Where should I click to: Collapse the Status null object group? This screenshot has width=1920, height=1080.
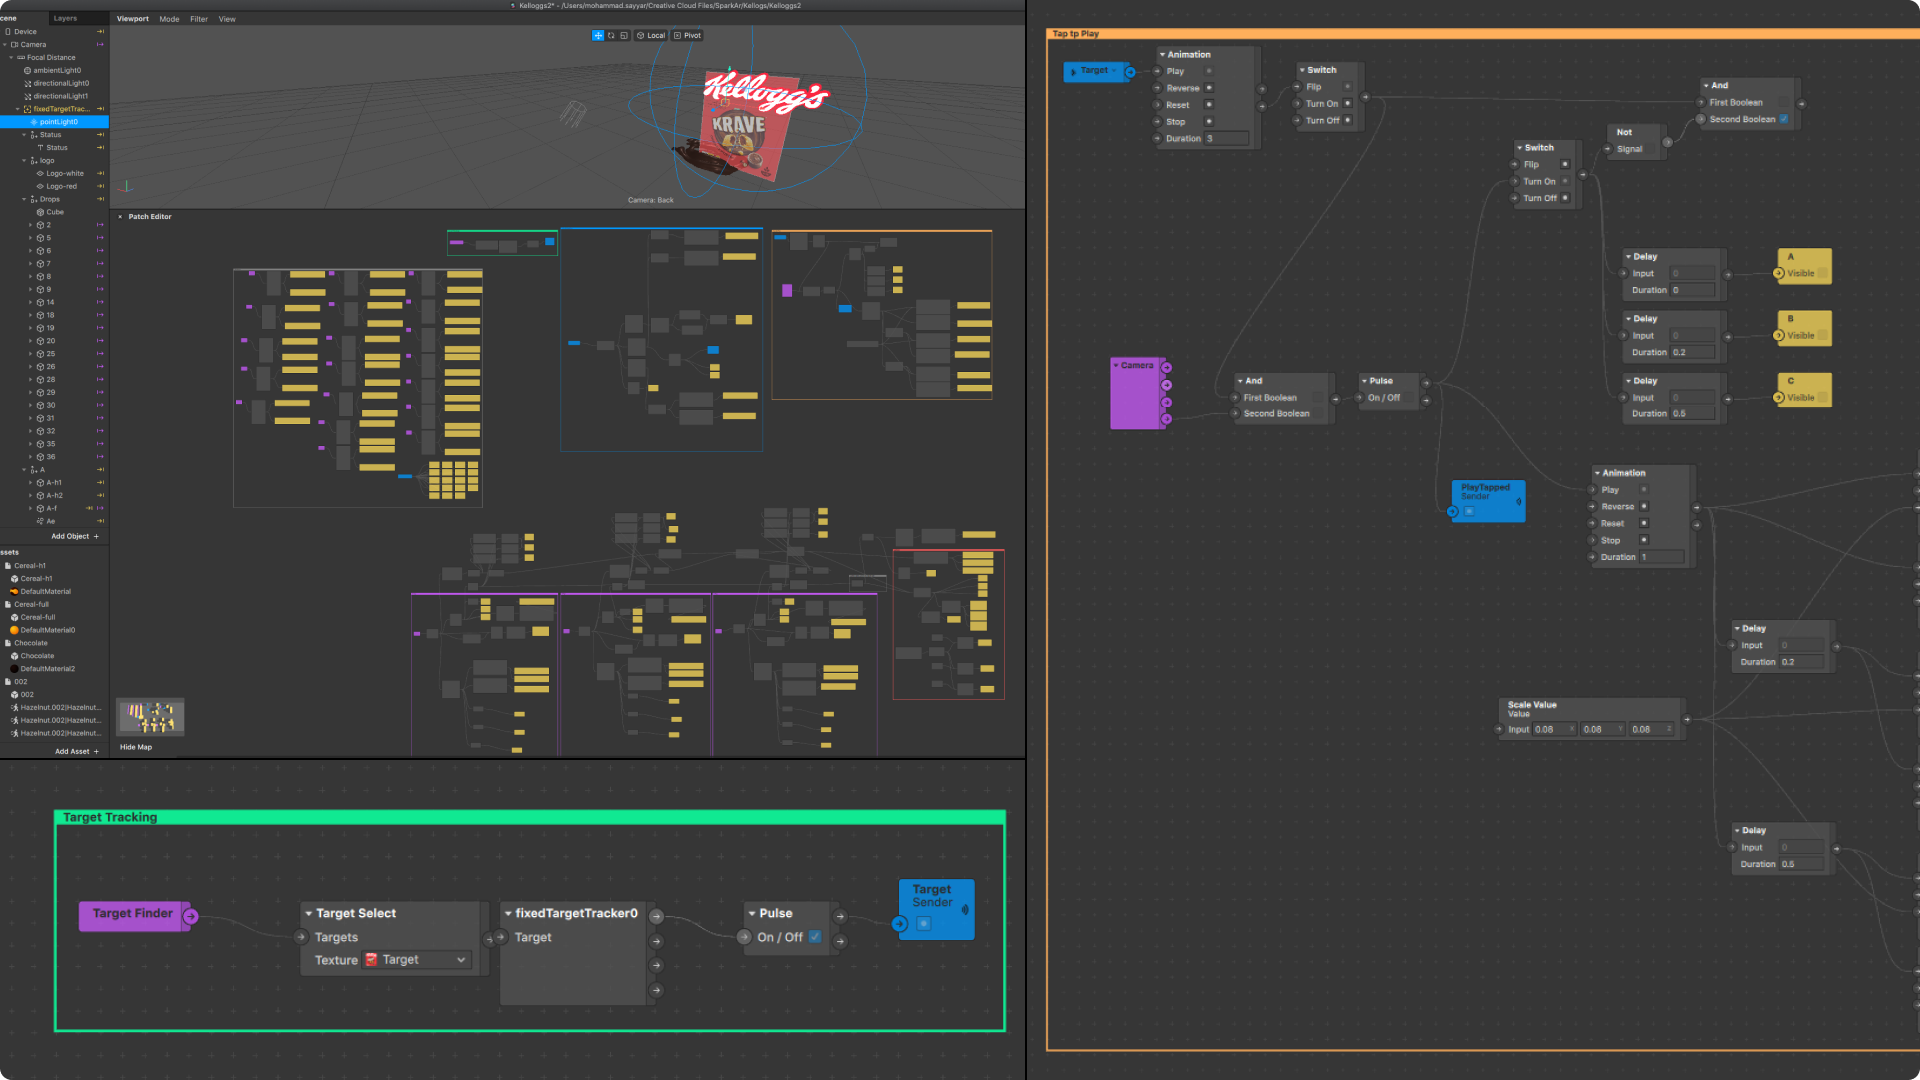24,135
